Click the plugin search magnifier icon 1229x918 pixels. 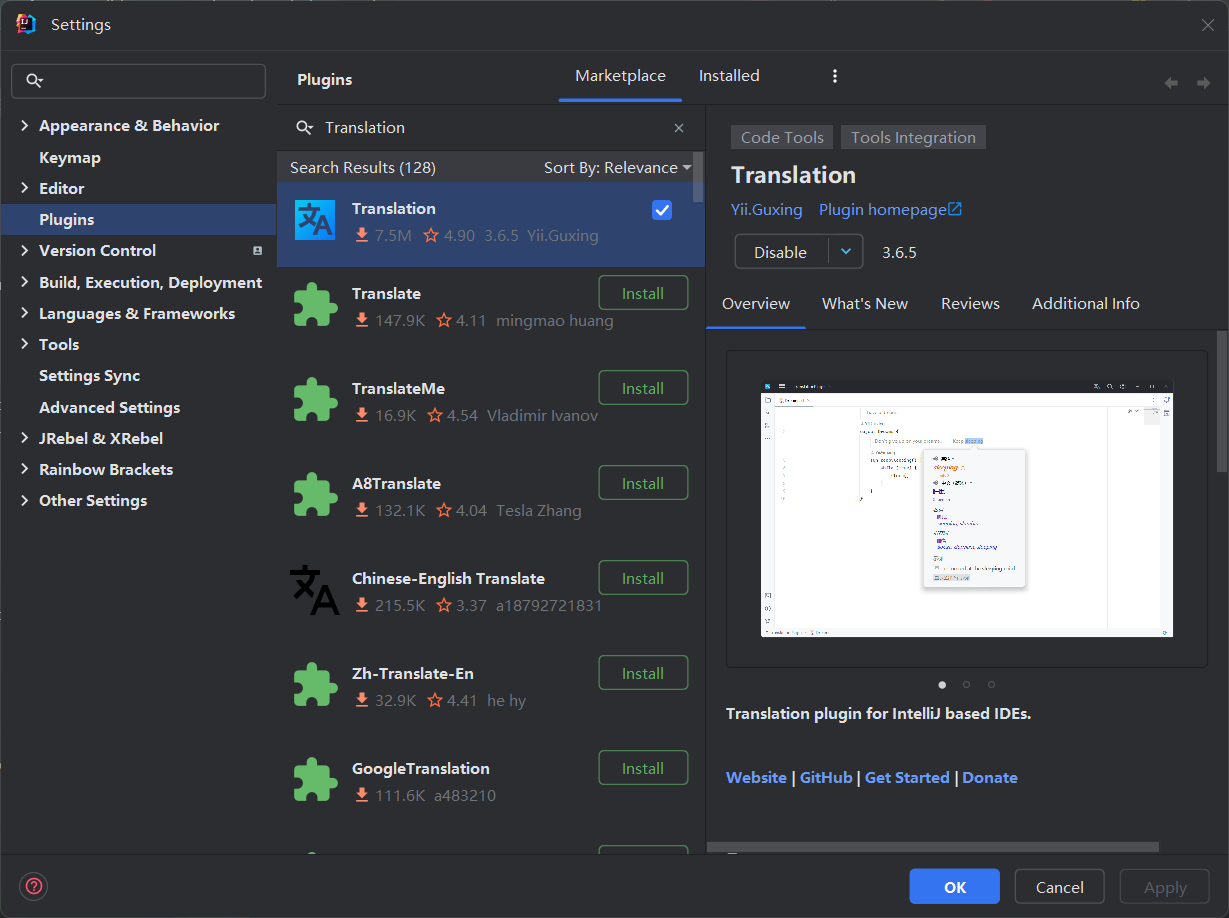(x=305, y=128)
